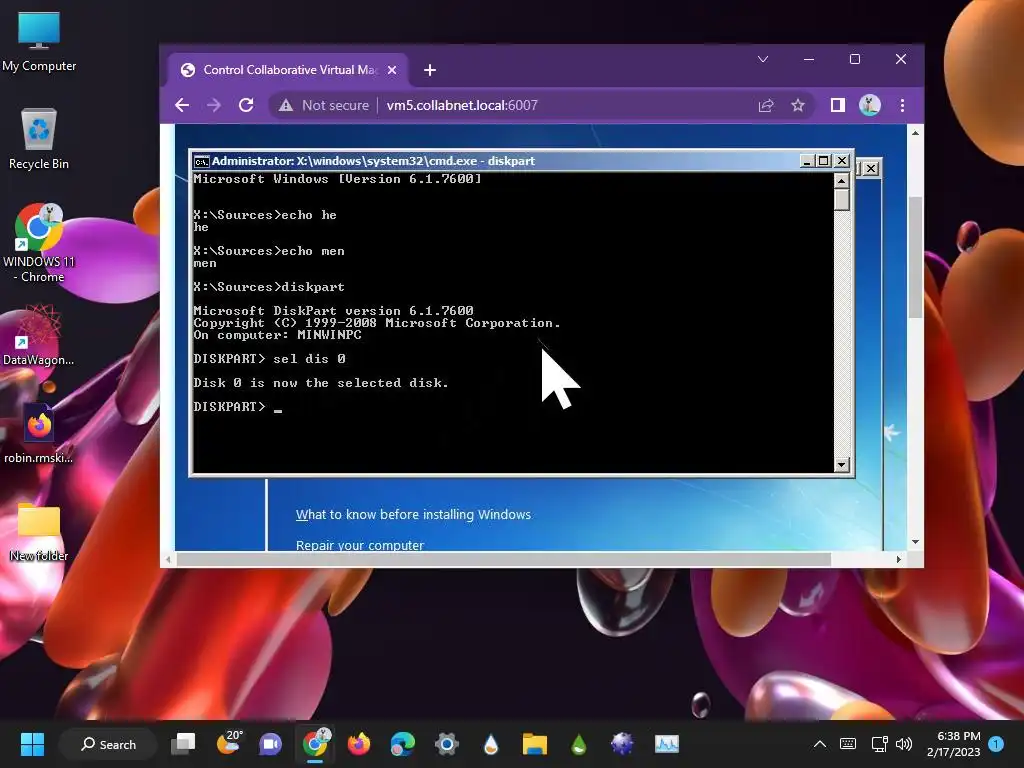Open the notification badge icon
The image size is (1024, 768).
click(996, 743)
